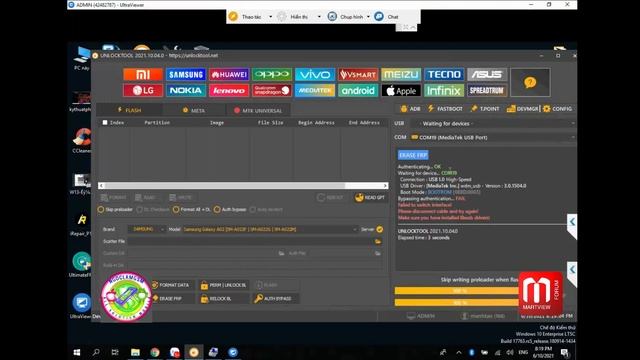
Task: Open the USB Waiting for devices dropdown
Action: tap(493, 123)
